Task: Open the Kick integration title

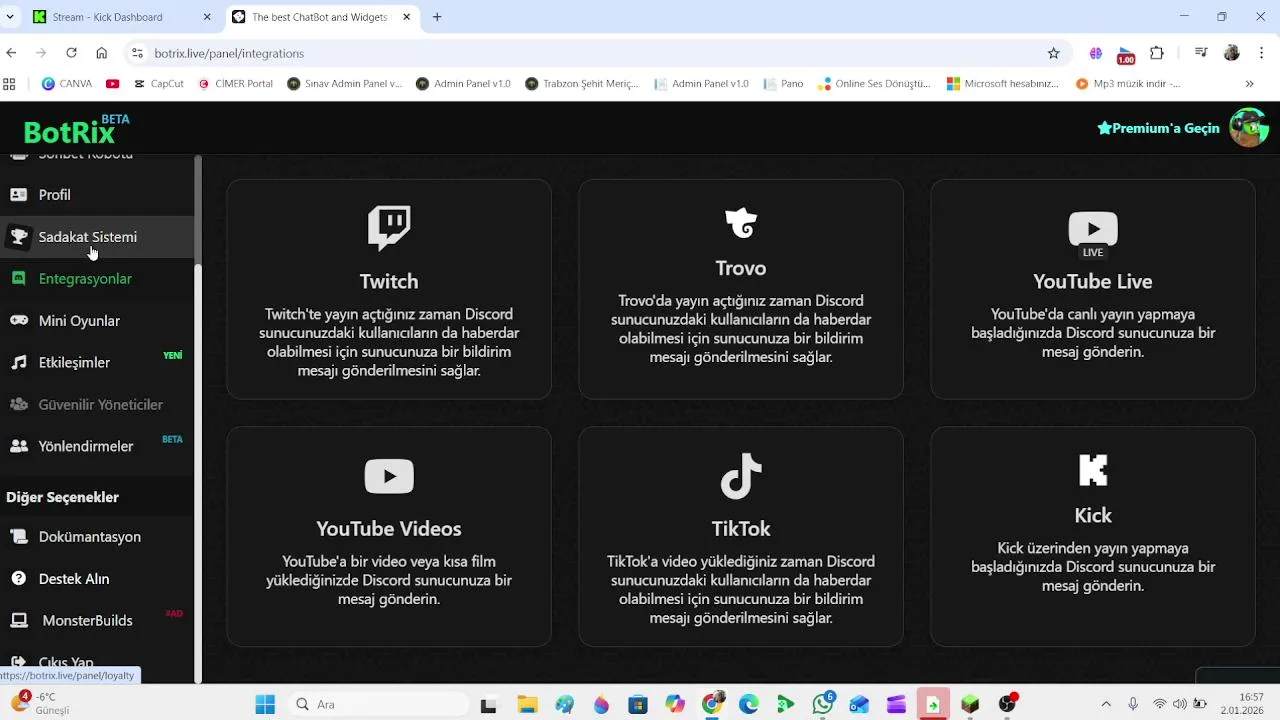Action: [x=1093, y=515]
